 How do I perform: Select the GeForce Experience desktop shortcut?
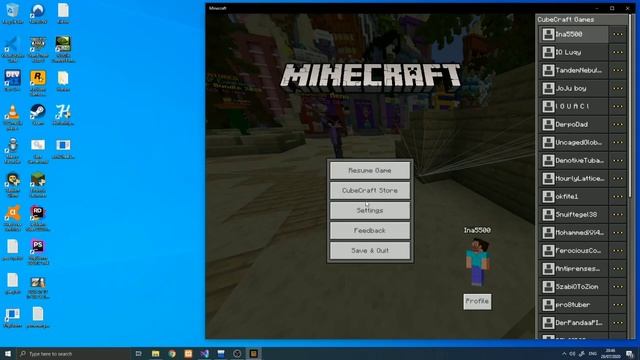(63, 49)
